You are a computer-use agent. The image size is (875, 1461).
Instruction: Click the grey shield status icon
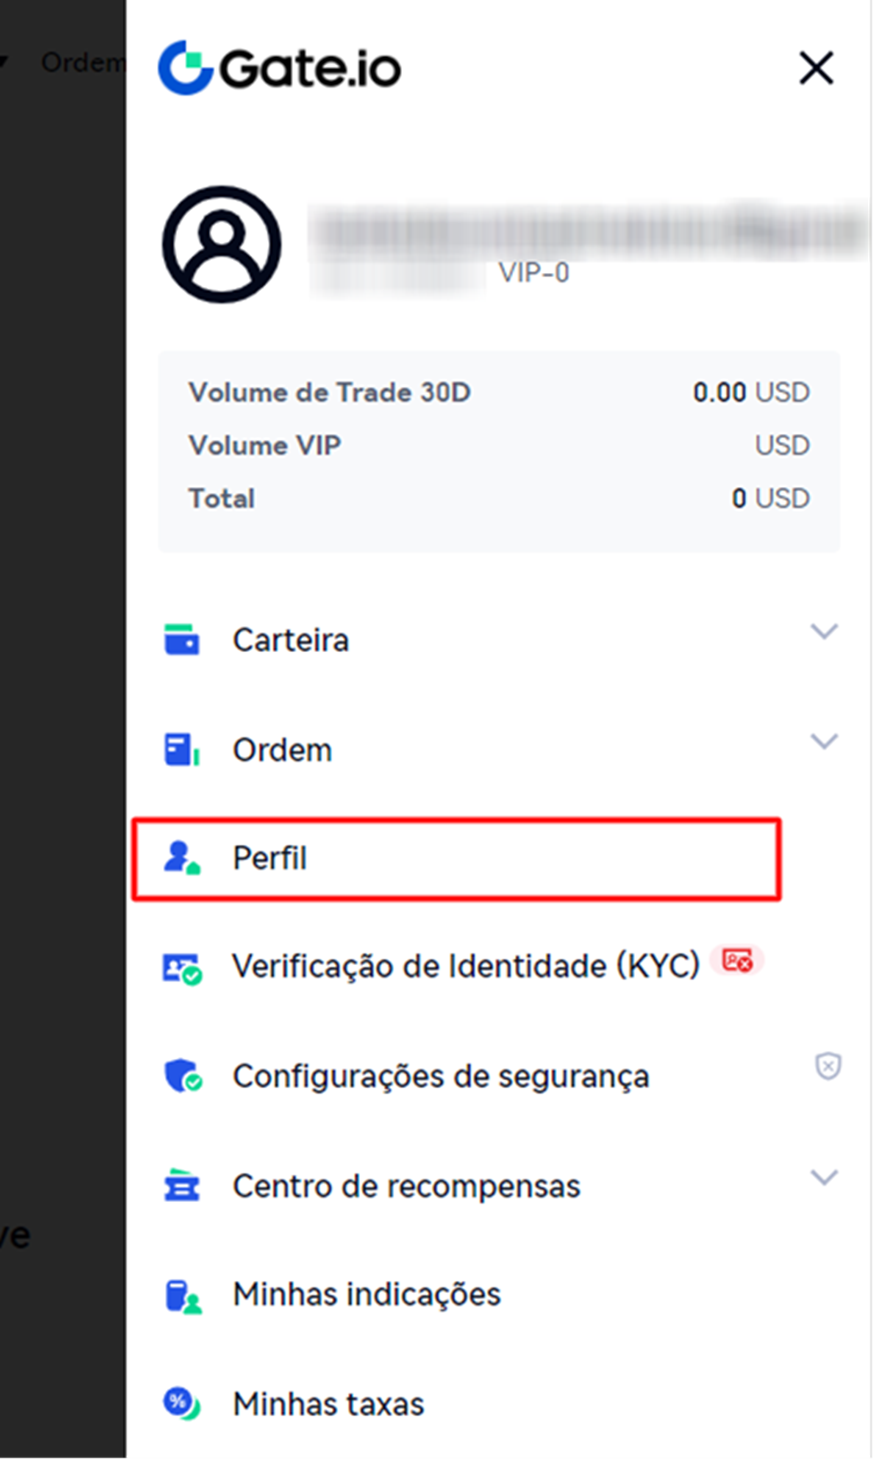click(x=828, y=1066)
